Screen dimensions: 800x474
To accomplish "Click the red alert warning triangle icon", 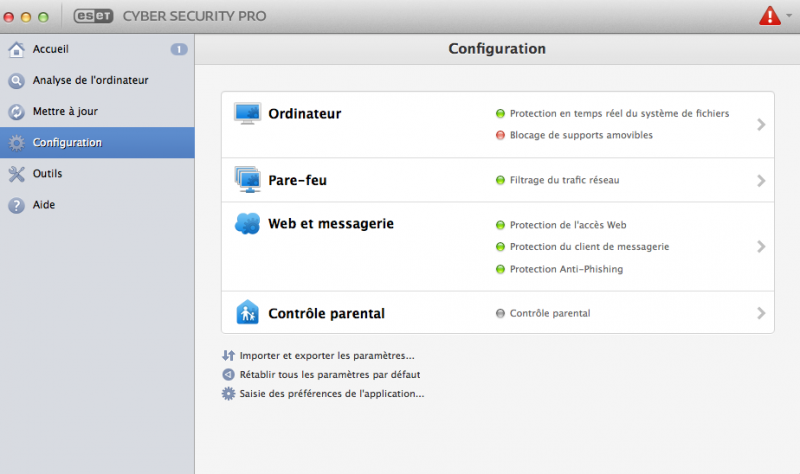I will pos(770,16).
